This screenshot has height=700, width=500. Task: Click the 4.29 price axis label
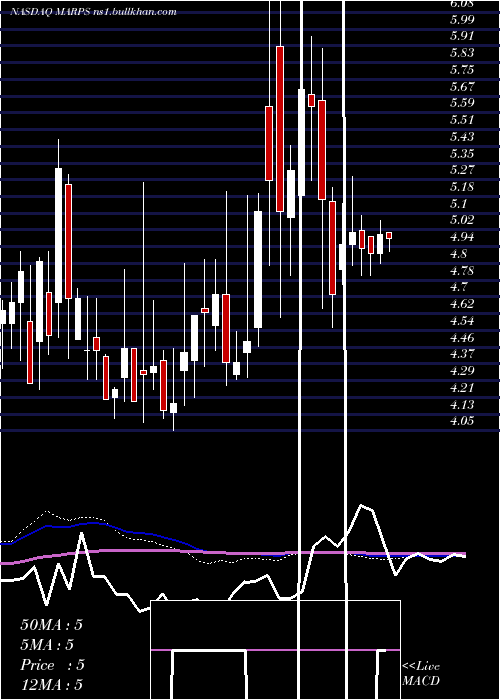pos(462,371)
